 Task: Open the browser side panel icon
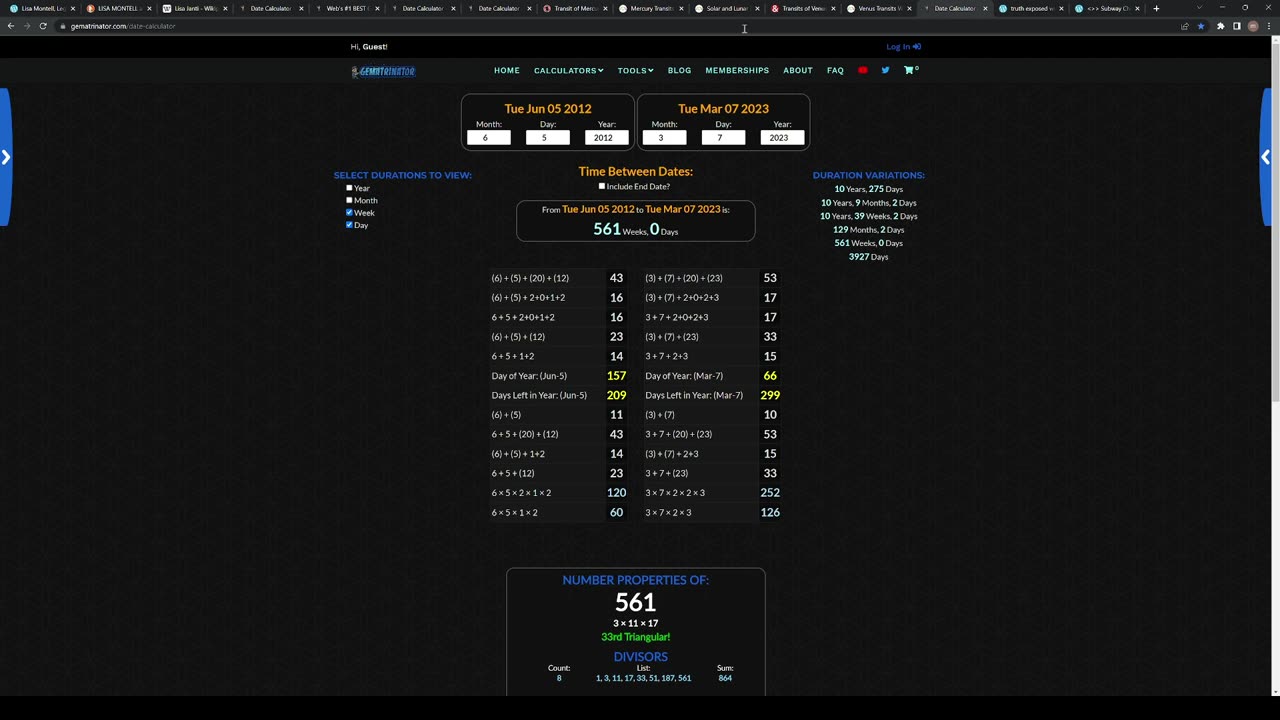1236,26
